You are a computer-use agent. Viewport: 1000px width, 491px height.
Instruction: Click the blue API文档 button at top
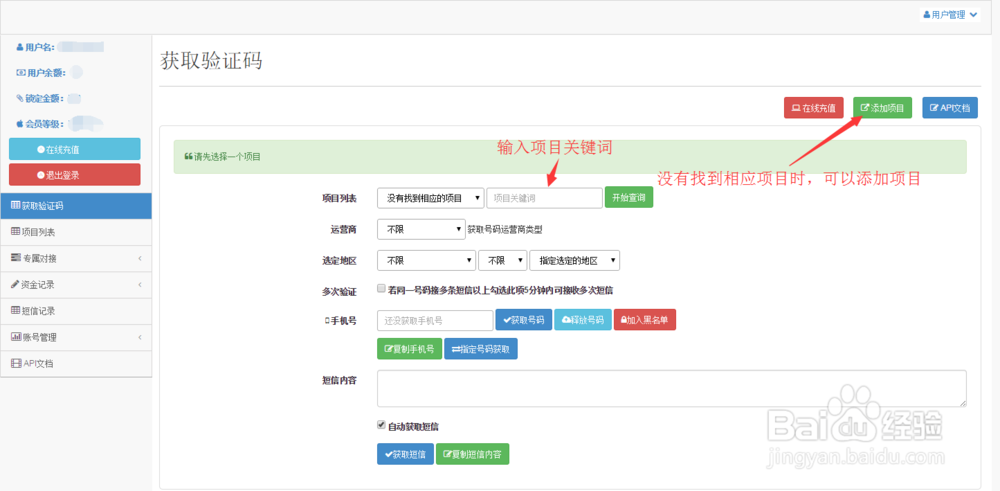[950, 108]
